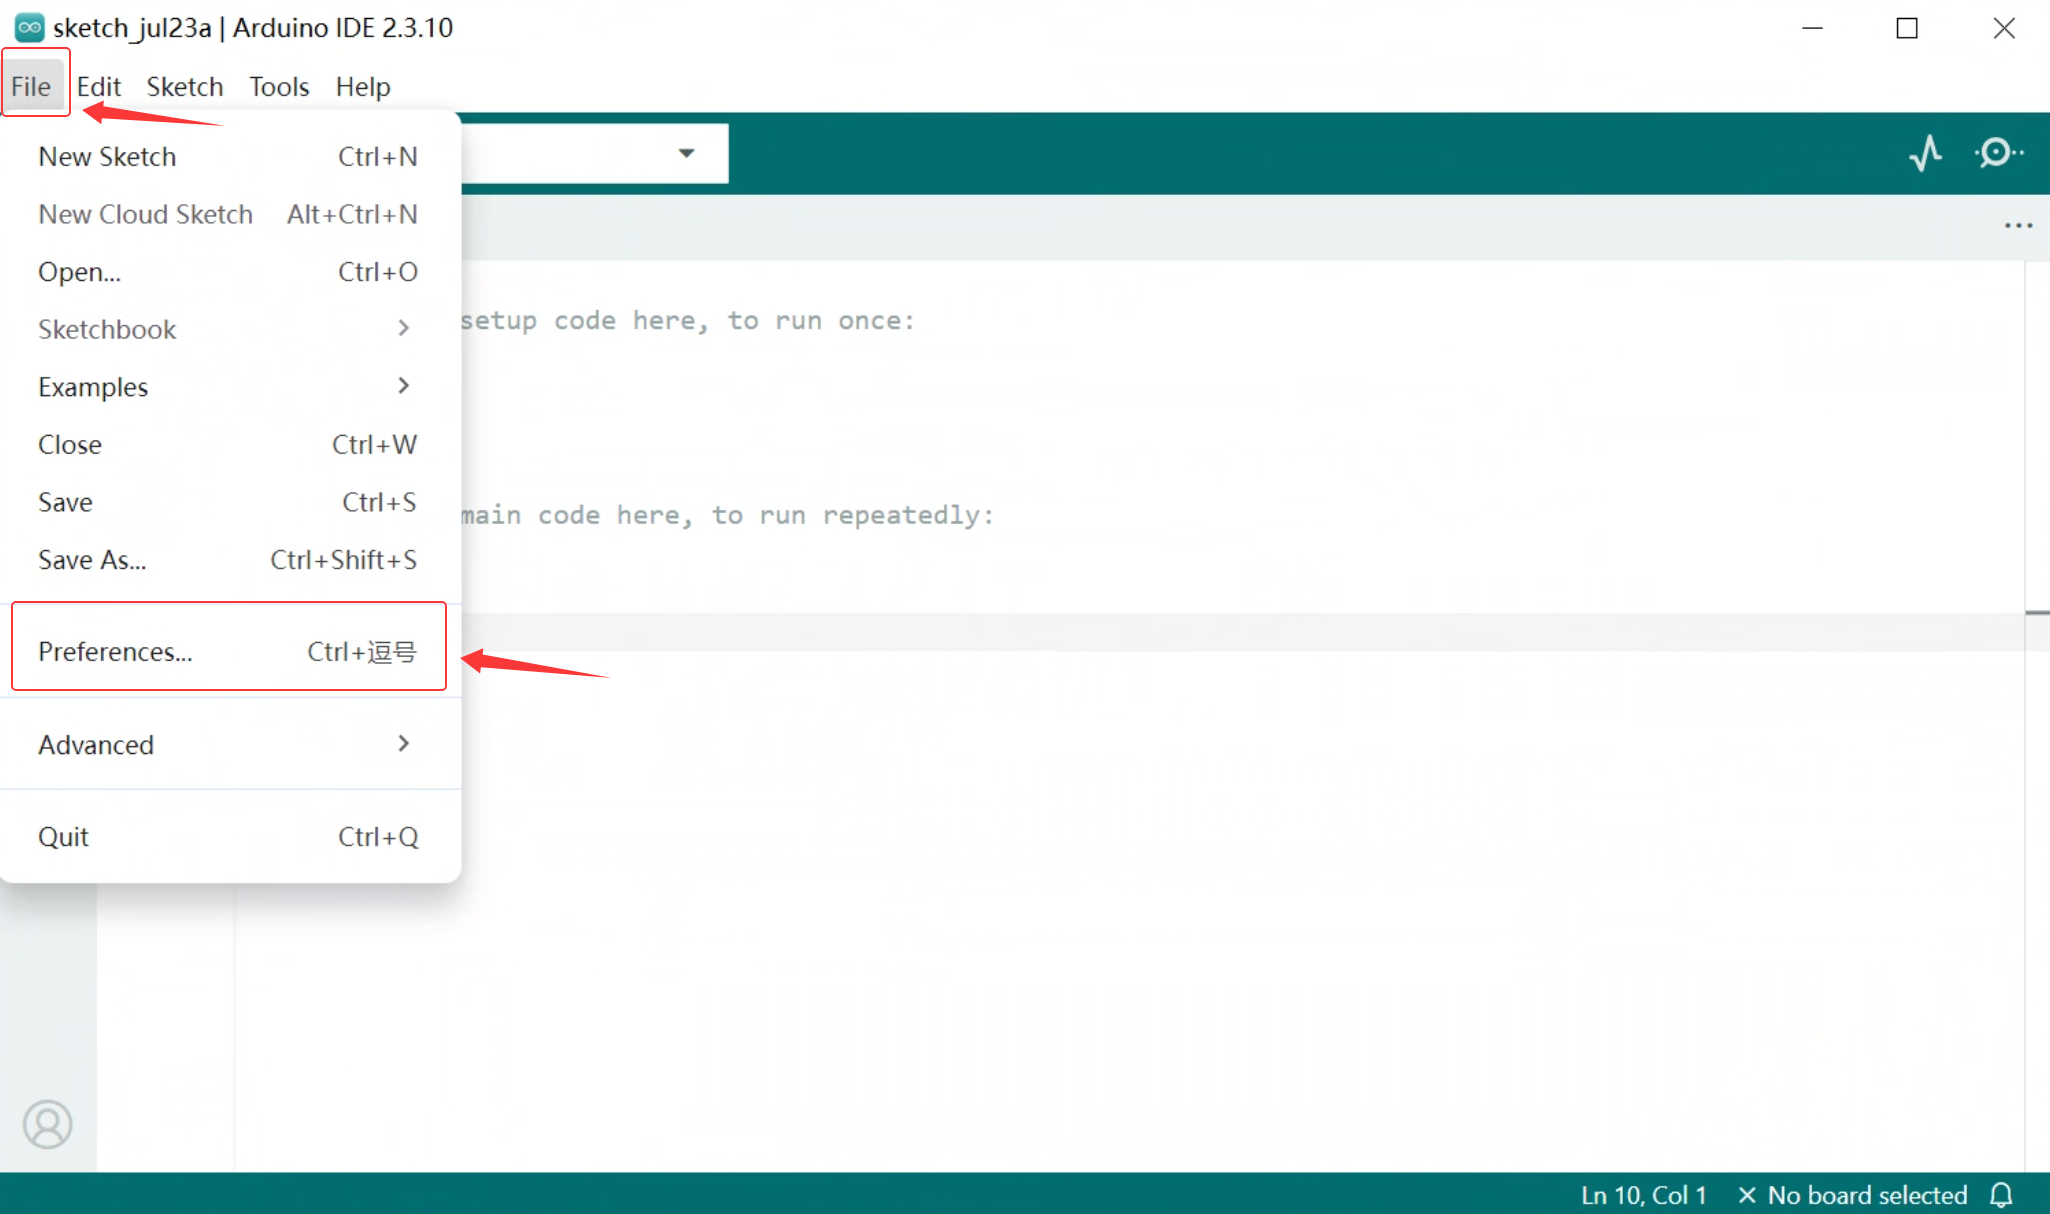Open the Tools menu
Viewport: 2050px width, 1214px height.
click(x=279, y=86)
